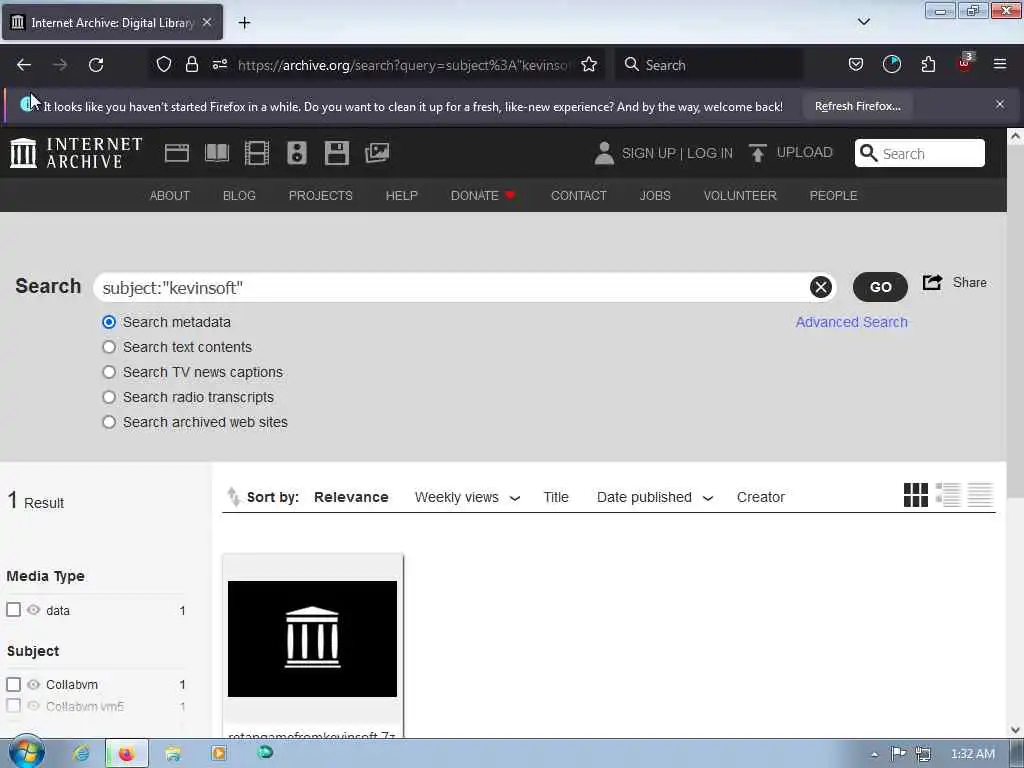The height and width of the screenshot is (768, 1024).
Task: Click the Internet Archive logo
Action: 76,153
